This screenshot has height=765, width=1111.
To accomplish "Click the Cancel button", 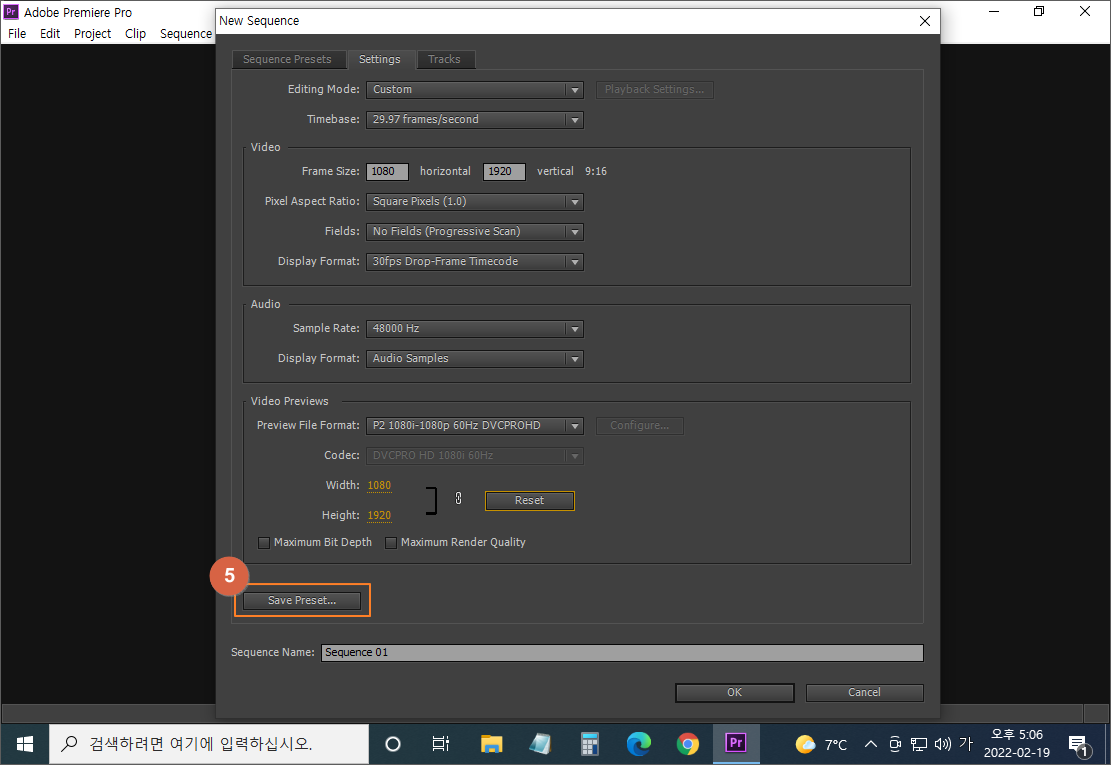I will click(x=864, y=693).
